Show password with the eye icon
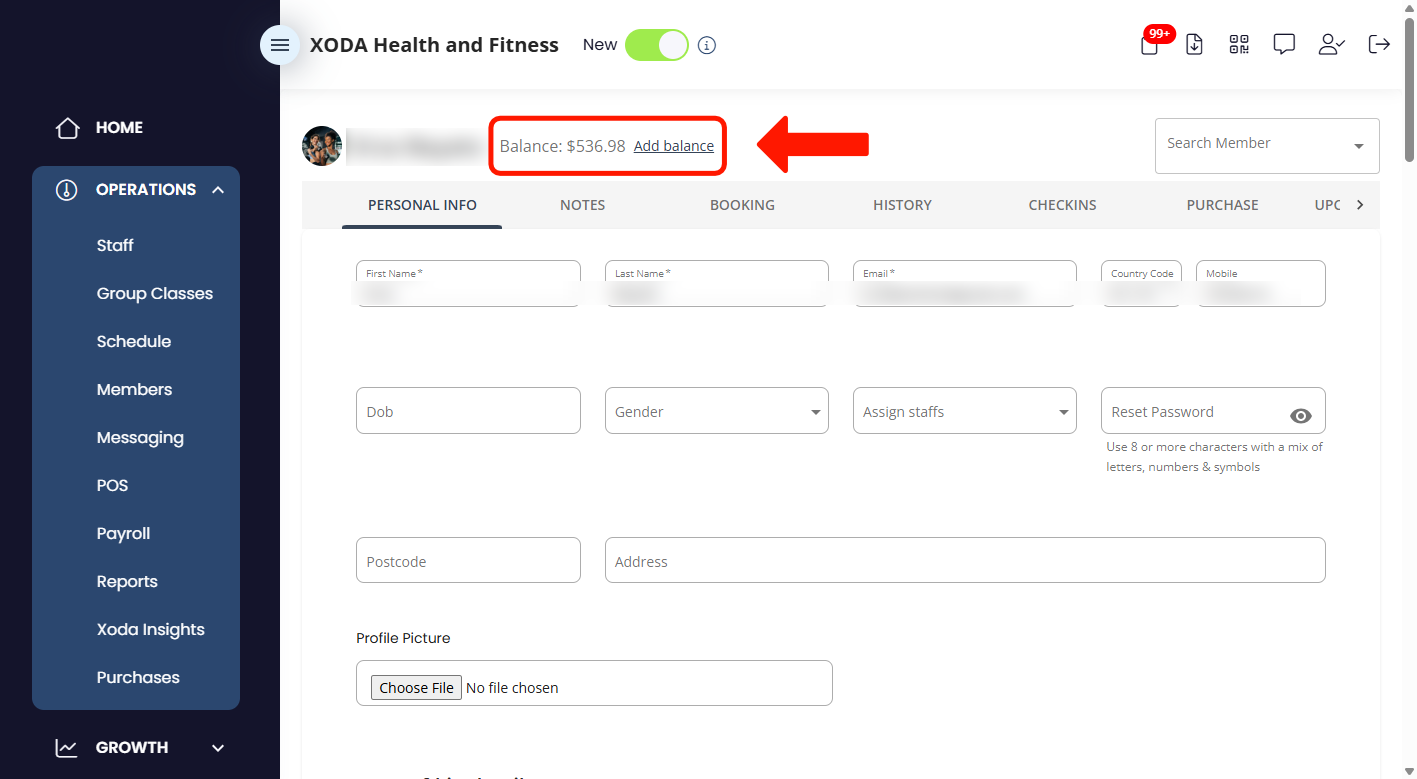 tap(1300, 416)
